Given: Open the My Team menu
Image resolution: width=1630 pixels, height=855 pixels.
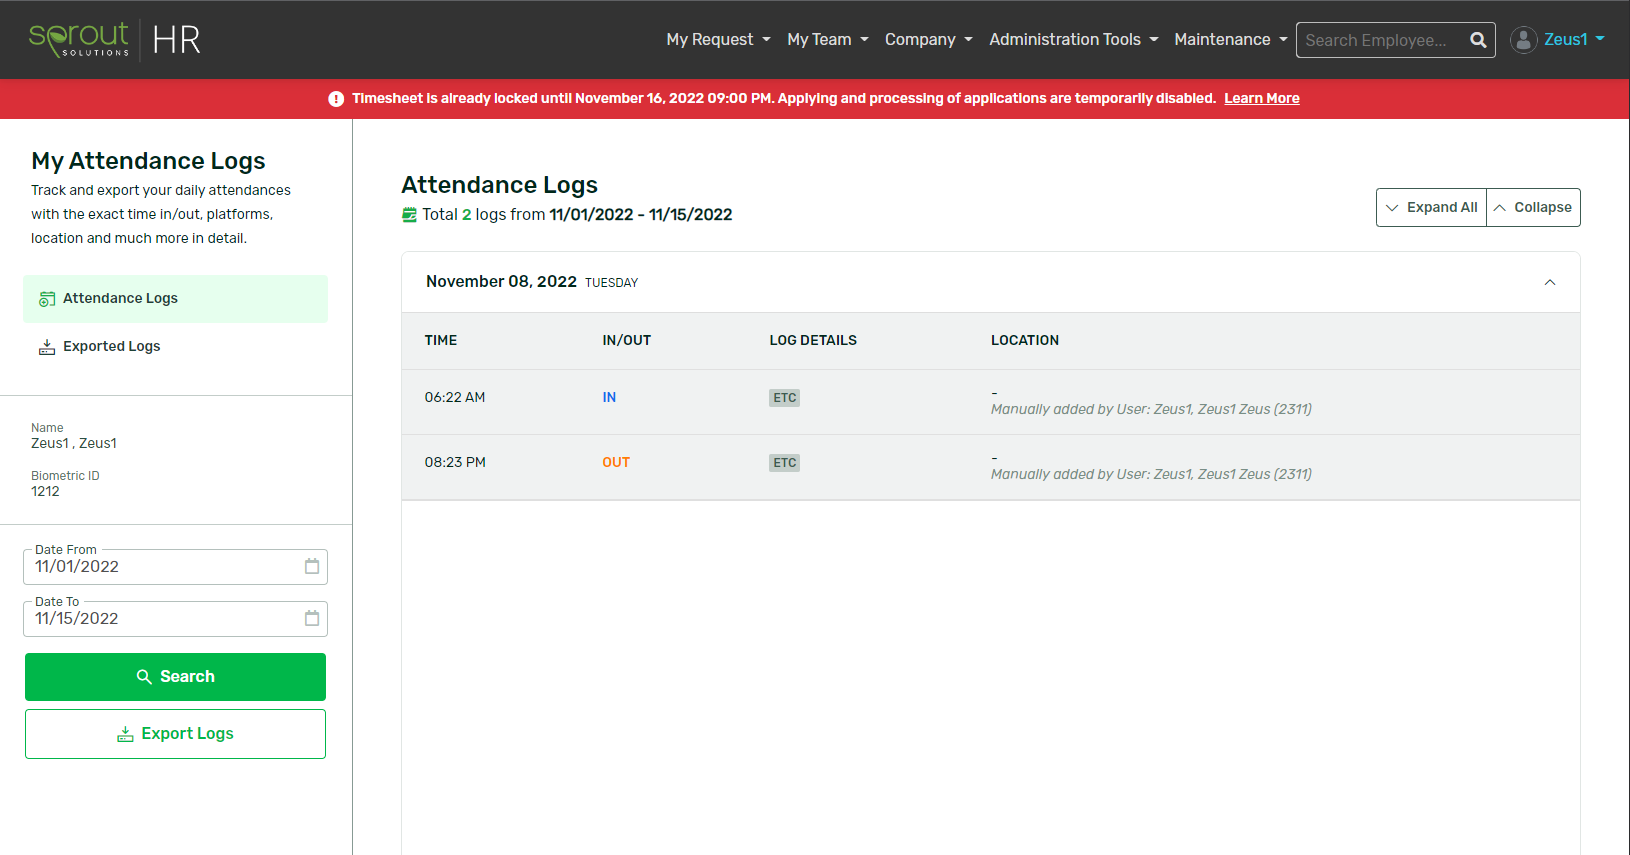Looking at the screenshot, I should pos(827,40).
